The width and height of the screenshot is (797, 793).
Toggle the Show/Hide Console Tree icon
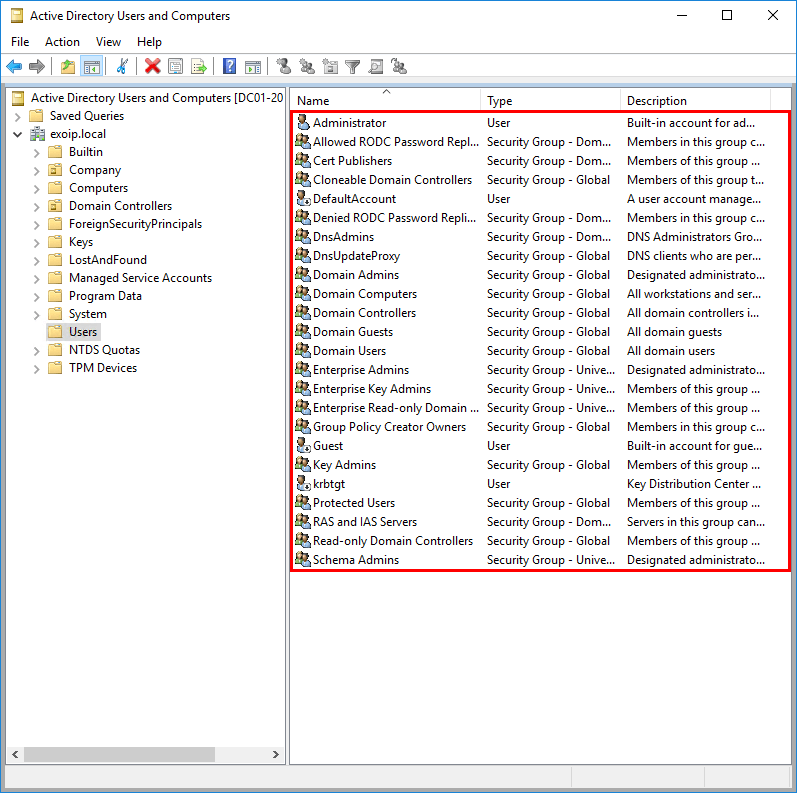pyautogui.click(x=92, y=67)
